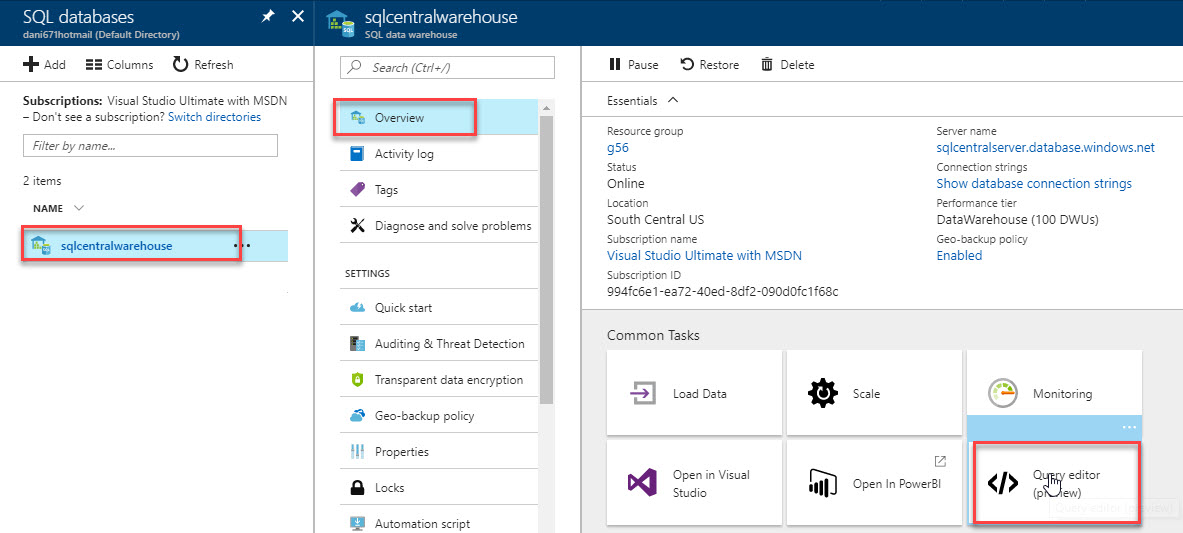The width and height of the screenshot is (1183, 533).
Task: Click the Filter by name field
Action: pyautogui.click(x=150, y=145)
